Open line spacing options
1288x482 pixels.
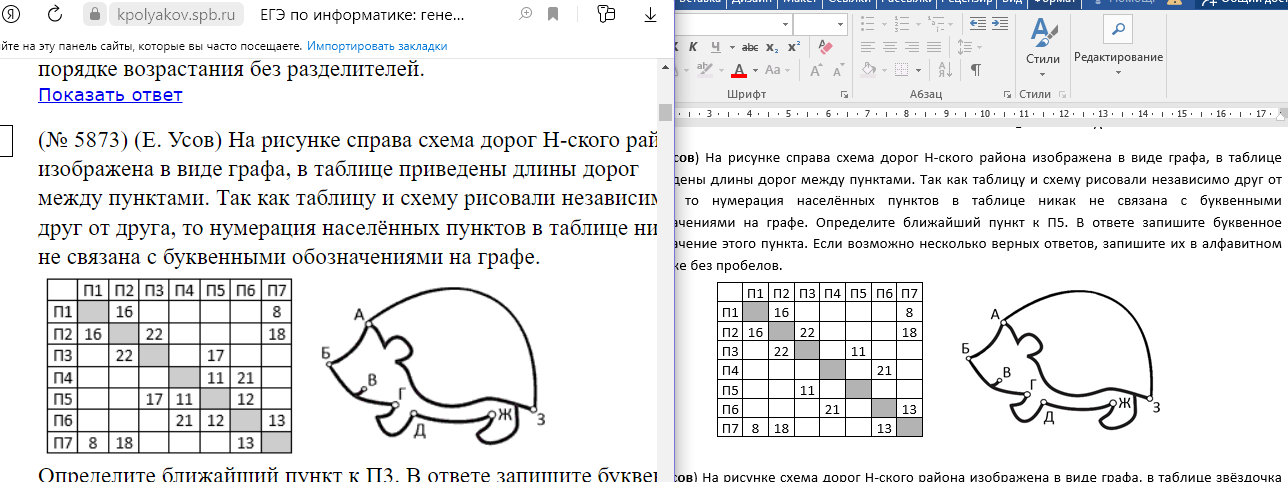click(964, 47)
